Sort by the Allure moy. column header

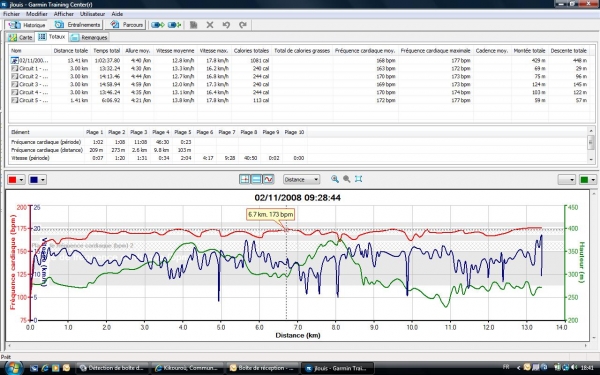(138, 51)
